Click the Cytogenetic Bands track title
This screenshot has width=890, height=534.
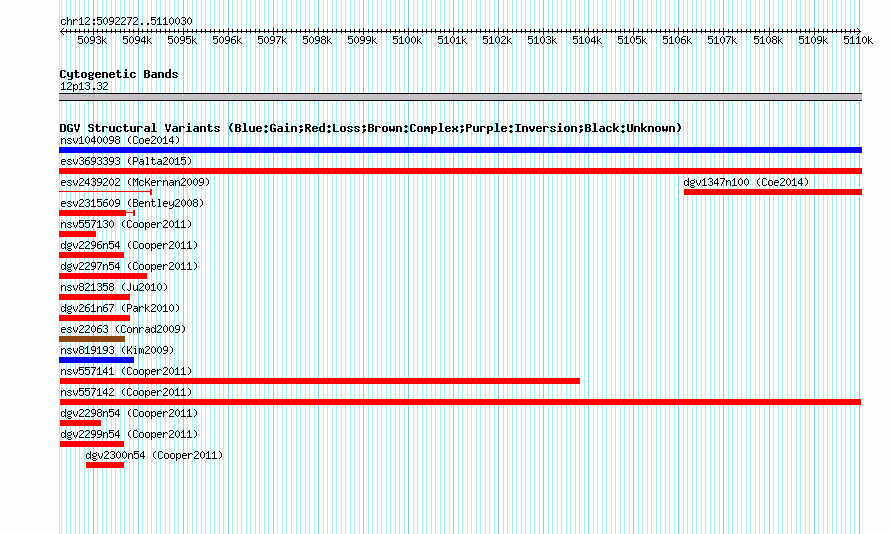(x=119, y=74)
